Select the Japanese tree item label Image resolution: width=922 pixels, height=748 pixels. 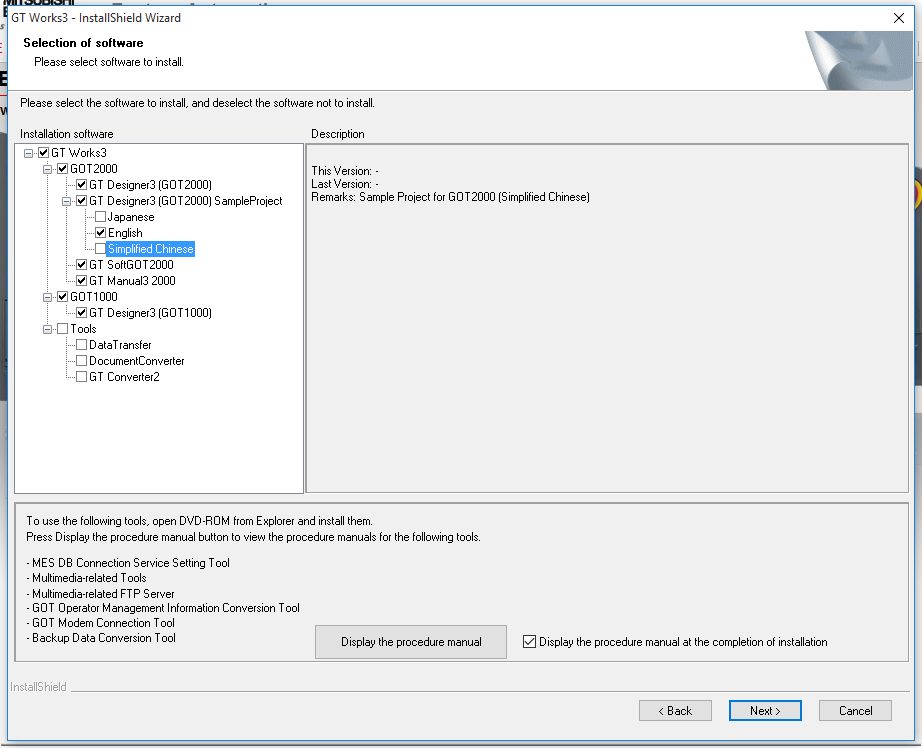131,217
